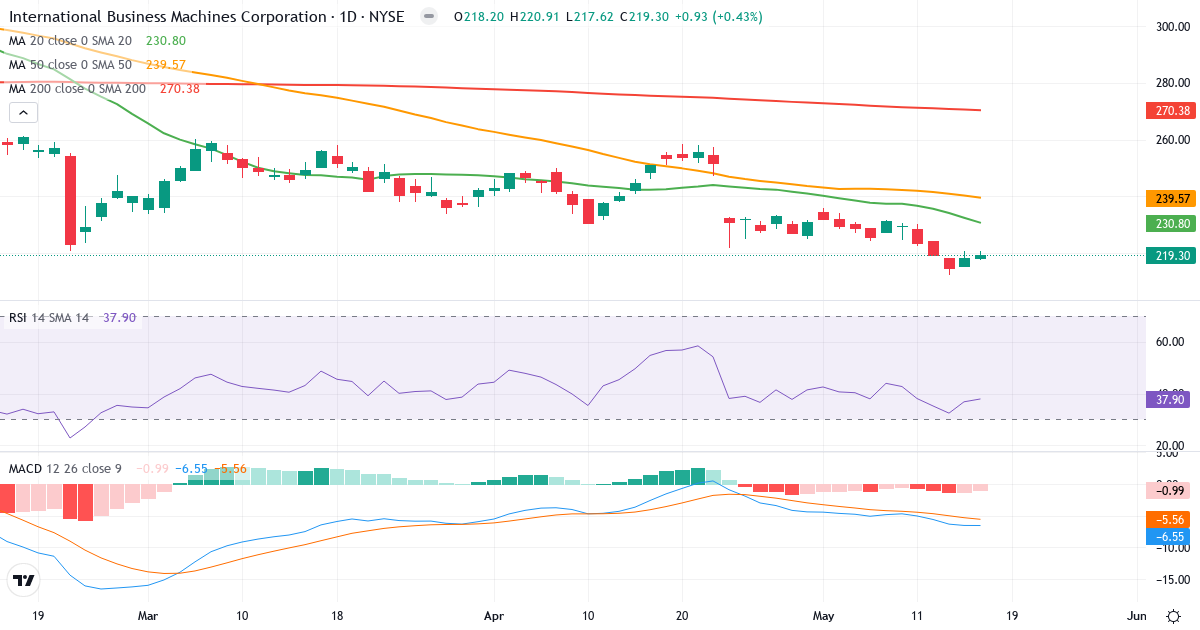The width and height of the screenshot is (1200, 630).
Task: Click the MACD 12 26 close 9 label
Action: pos(65,468)
